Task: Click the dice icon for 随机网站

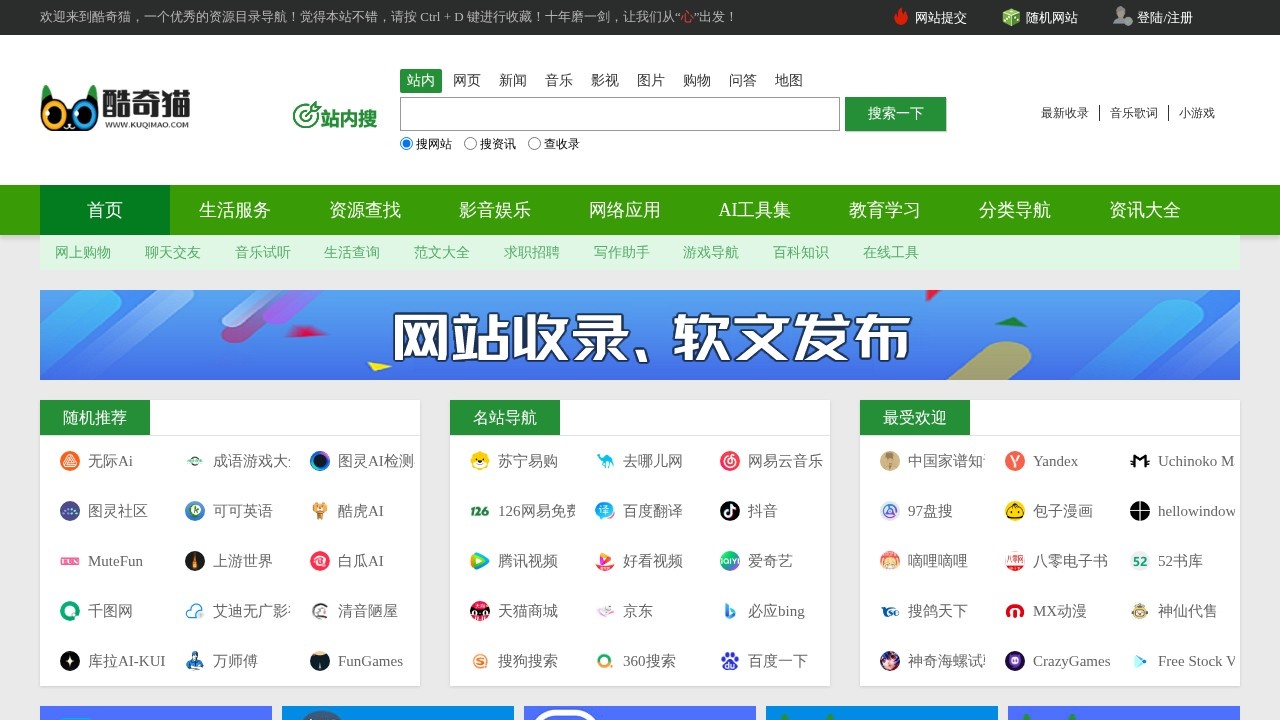Action: (x=1011, y=17)
